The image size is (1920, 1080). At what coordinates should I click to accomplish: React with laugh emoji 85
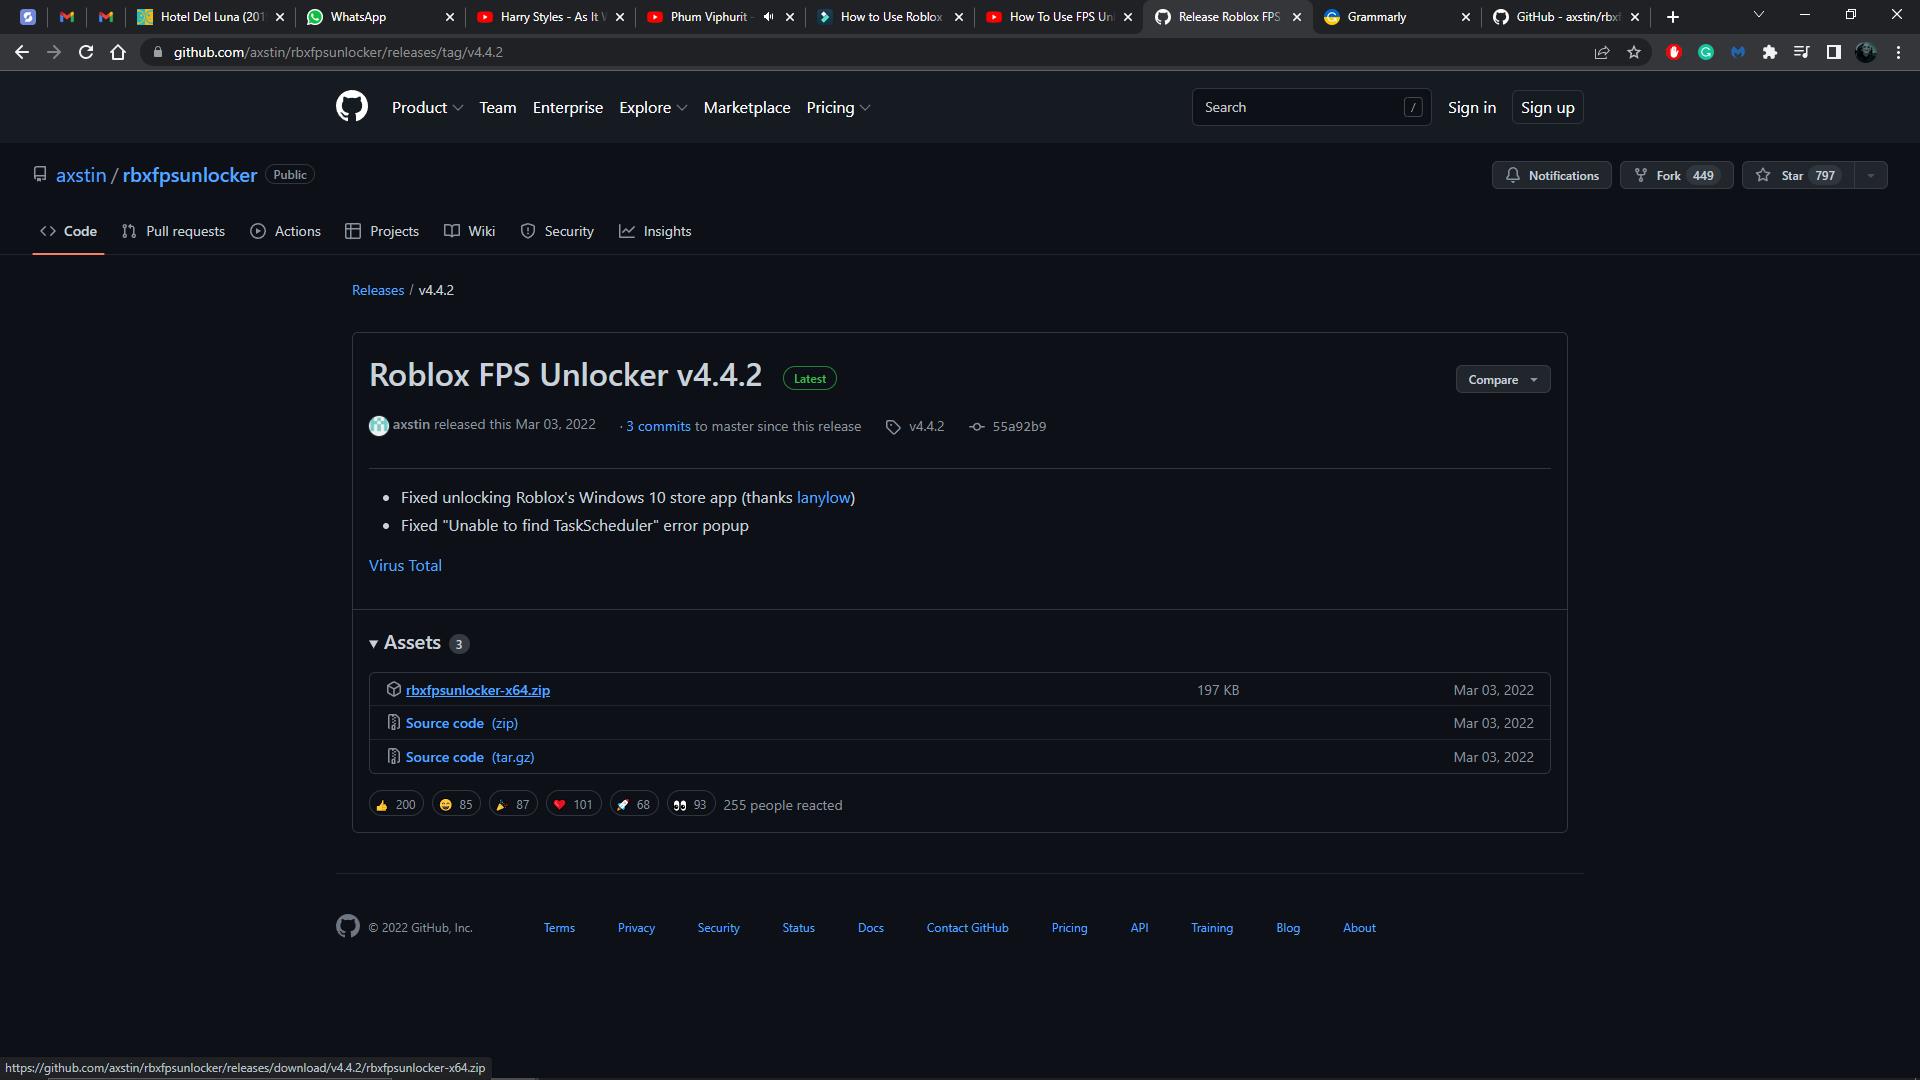(456, 804)
